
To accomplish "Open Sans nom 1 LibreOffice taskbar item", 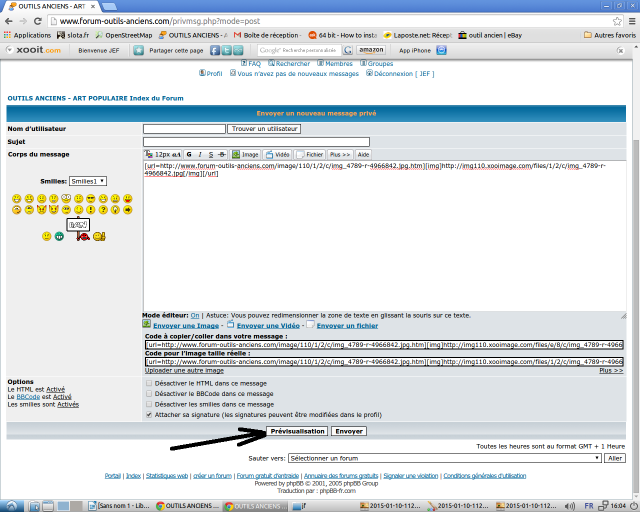I will (x=119, y=506).
